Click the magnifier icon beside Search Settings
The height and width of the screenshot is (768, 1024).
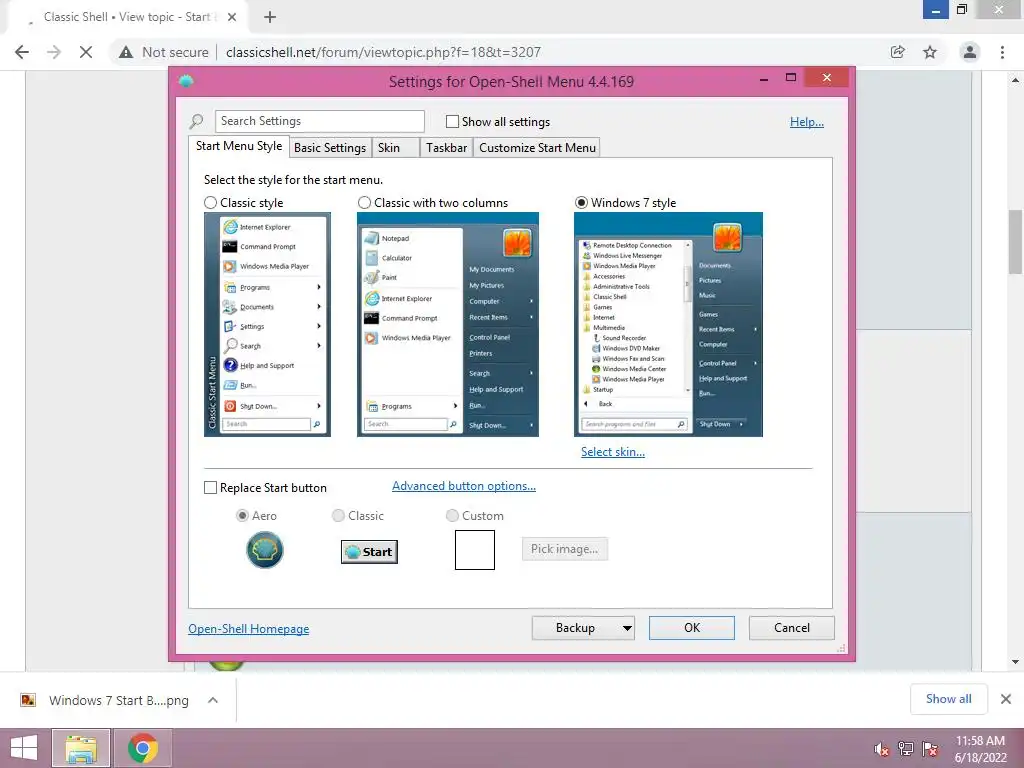coord(196,121)
